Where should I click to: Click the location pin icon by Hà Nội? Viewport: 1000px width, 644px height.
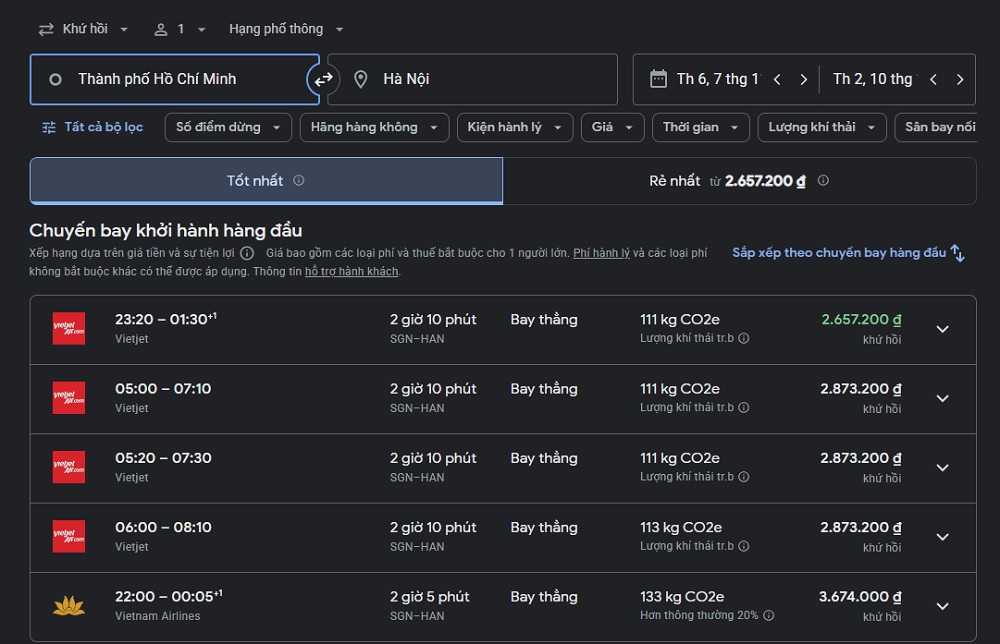360,79
